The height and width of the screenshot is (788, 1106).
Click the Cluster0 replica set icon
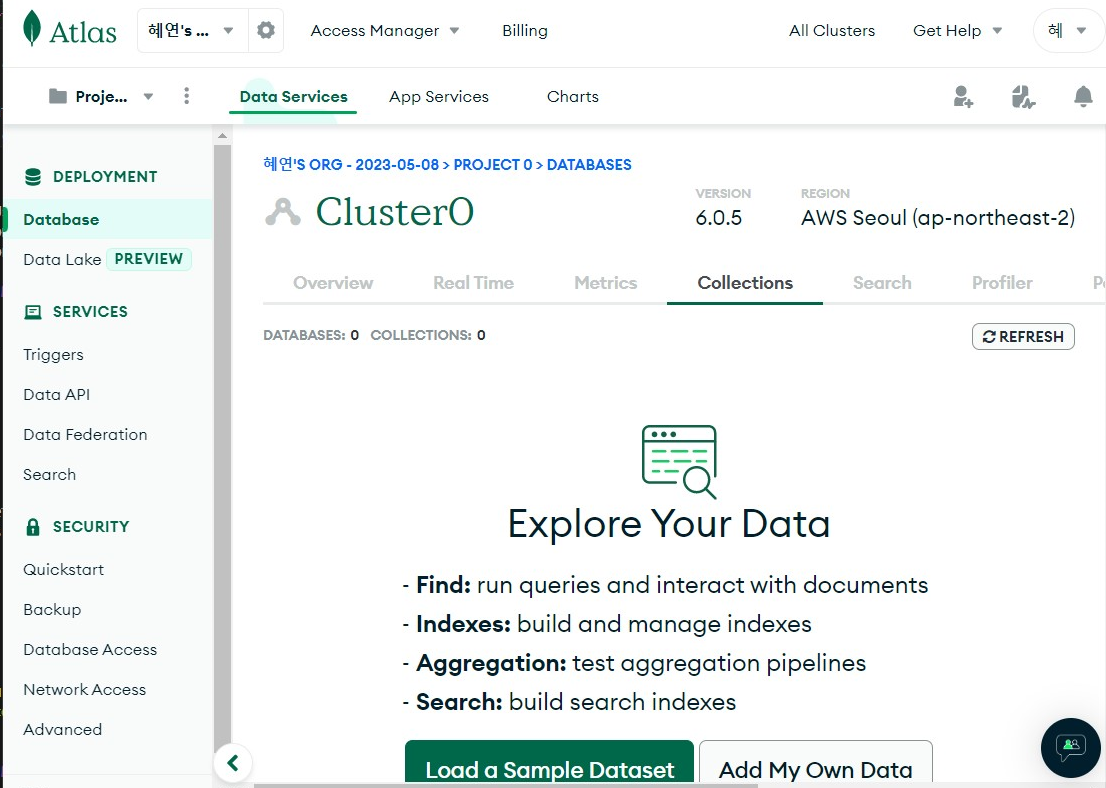point(283,212)
